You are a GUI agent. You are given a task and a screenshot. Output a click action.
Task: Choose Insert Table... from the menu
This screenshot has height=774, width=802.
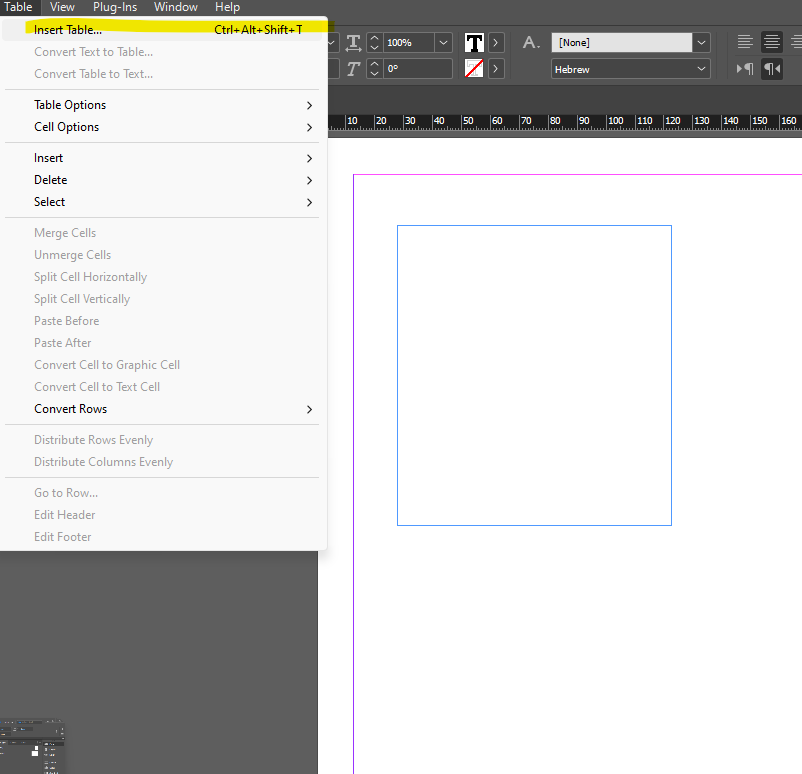68,30
